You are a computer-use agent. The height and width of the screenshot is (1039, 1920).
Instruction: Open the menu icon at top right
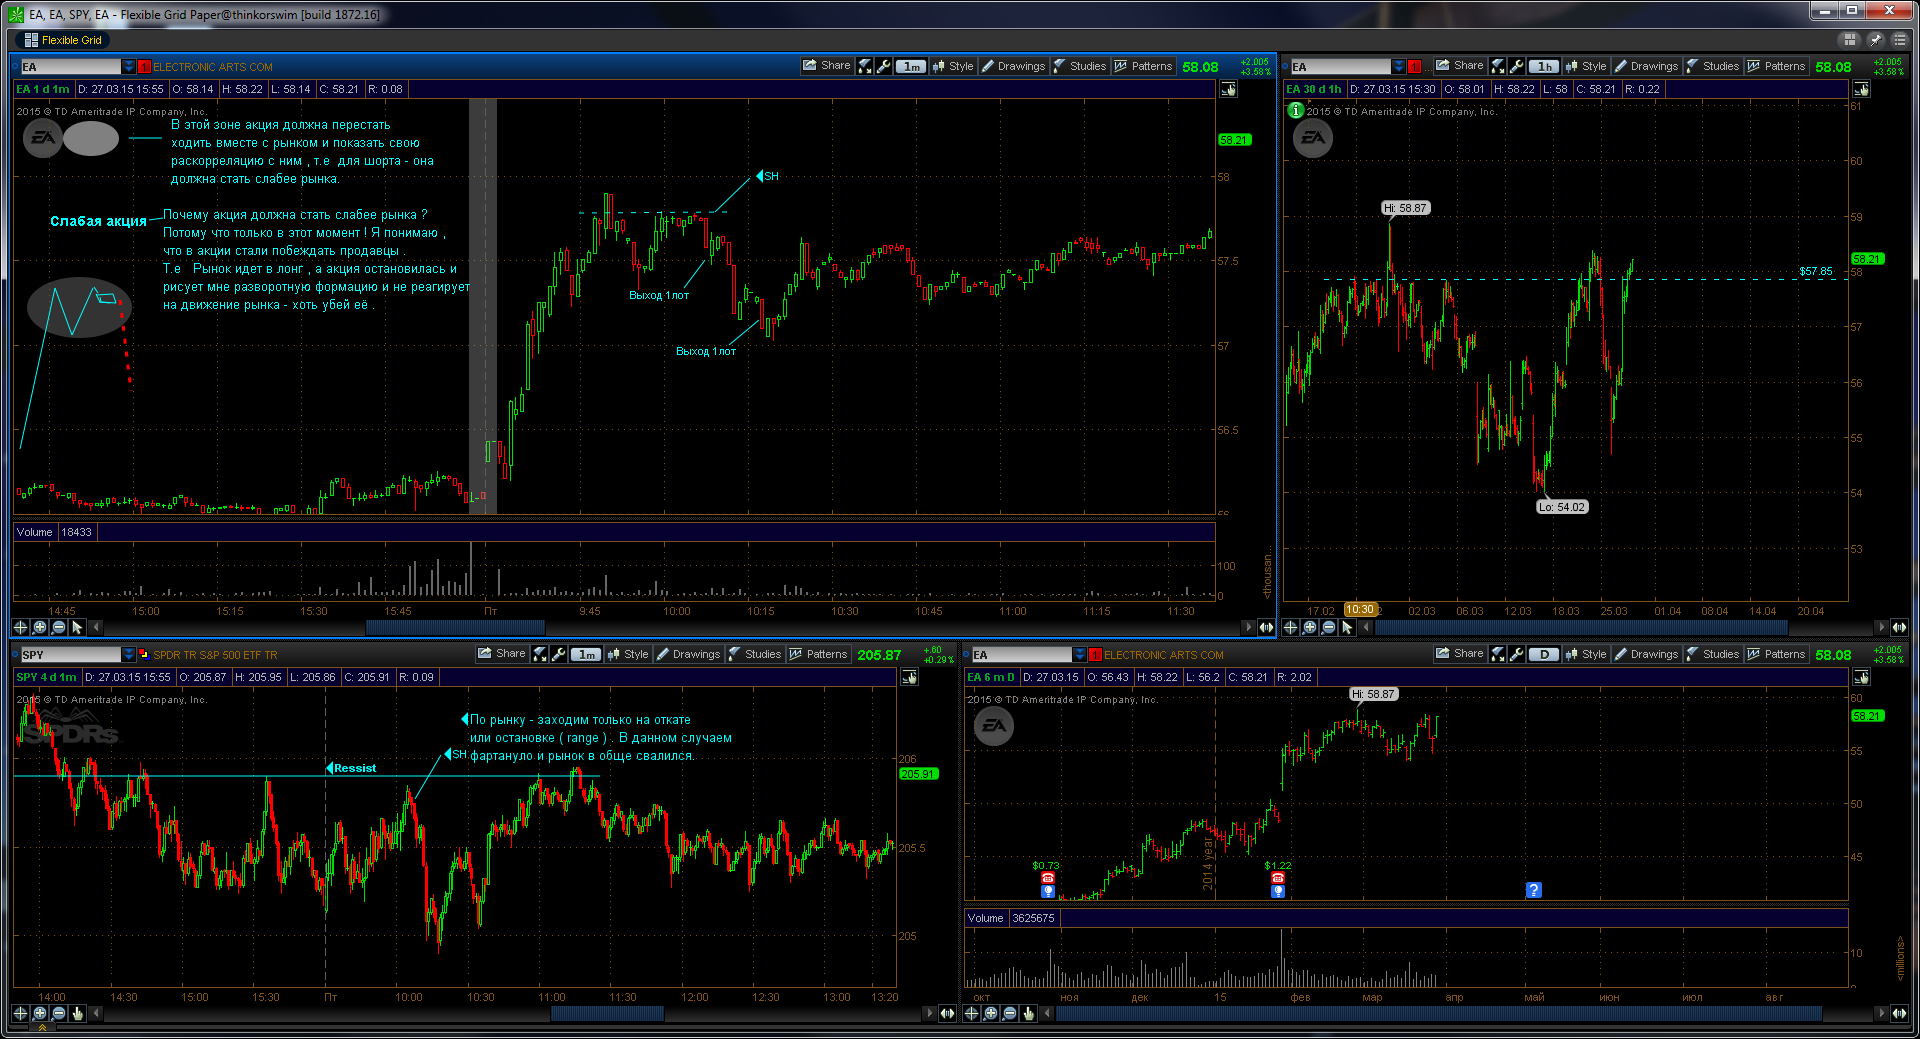pos(1899,39)
